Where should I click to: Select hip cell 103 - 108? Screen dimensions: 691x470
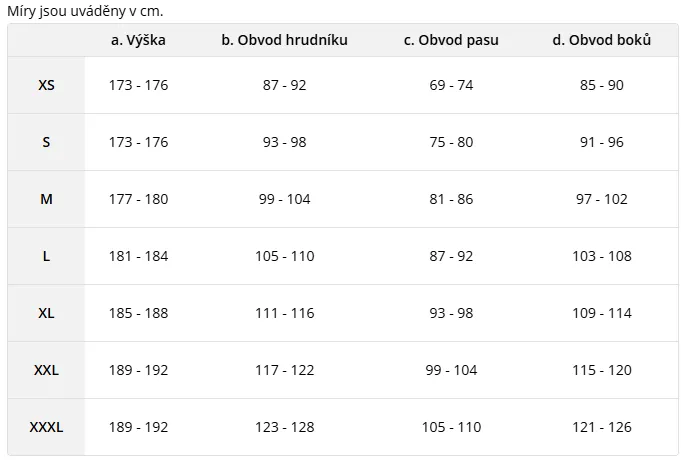coord(601,257)
